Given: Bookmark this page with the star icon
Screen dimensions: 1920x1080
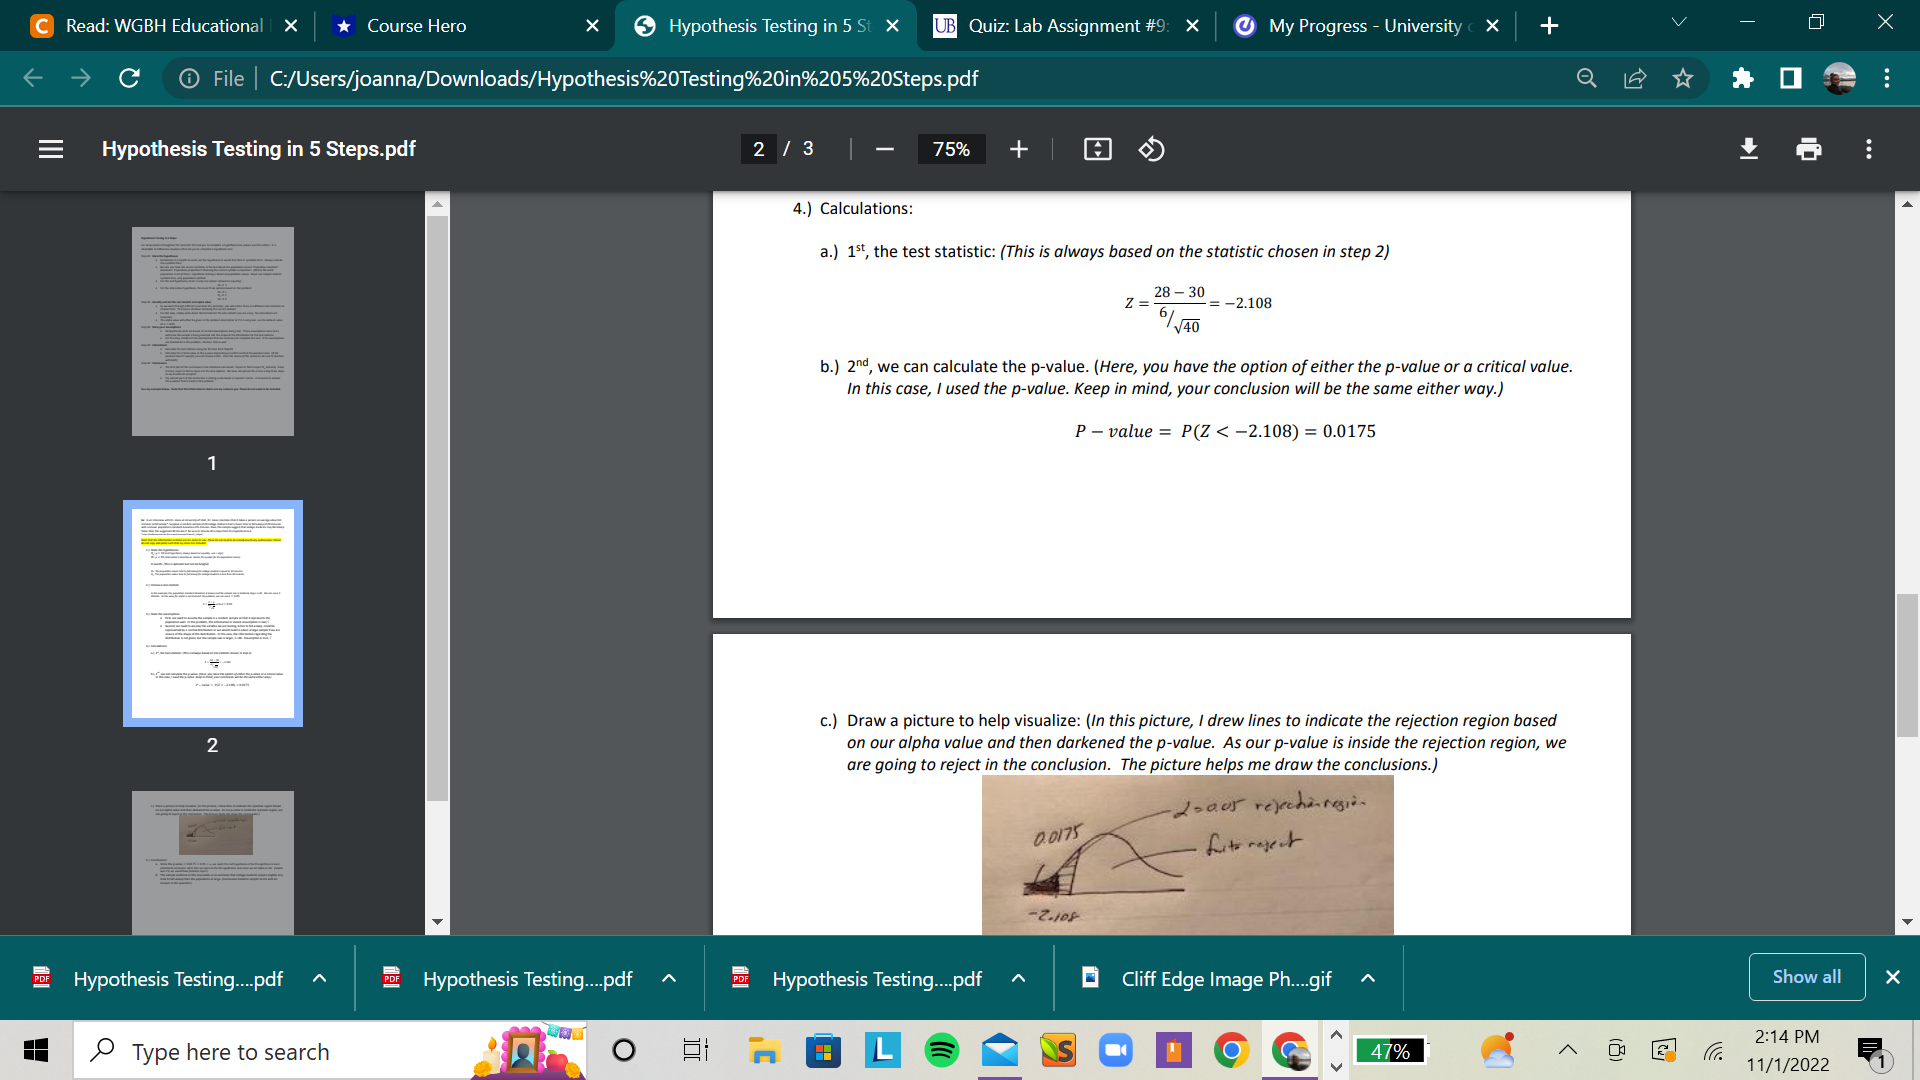Looking at the screenshot, I should coord(1683,78).
